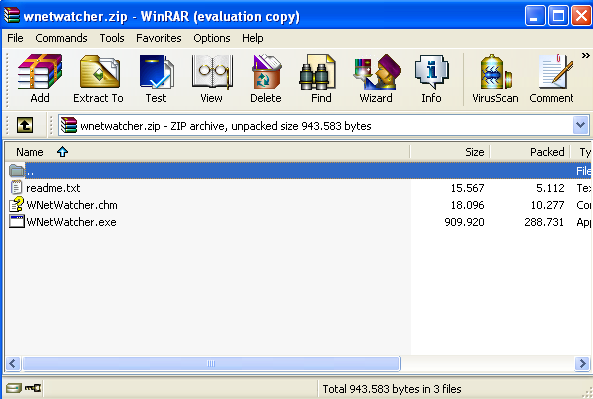Run the Test archive tool
593x399 pixels.
coord(156,79)
